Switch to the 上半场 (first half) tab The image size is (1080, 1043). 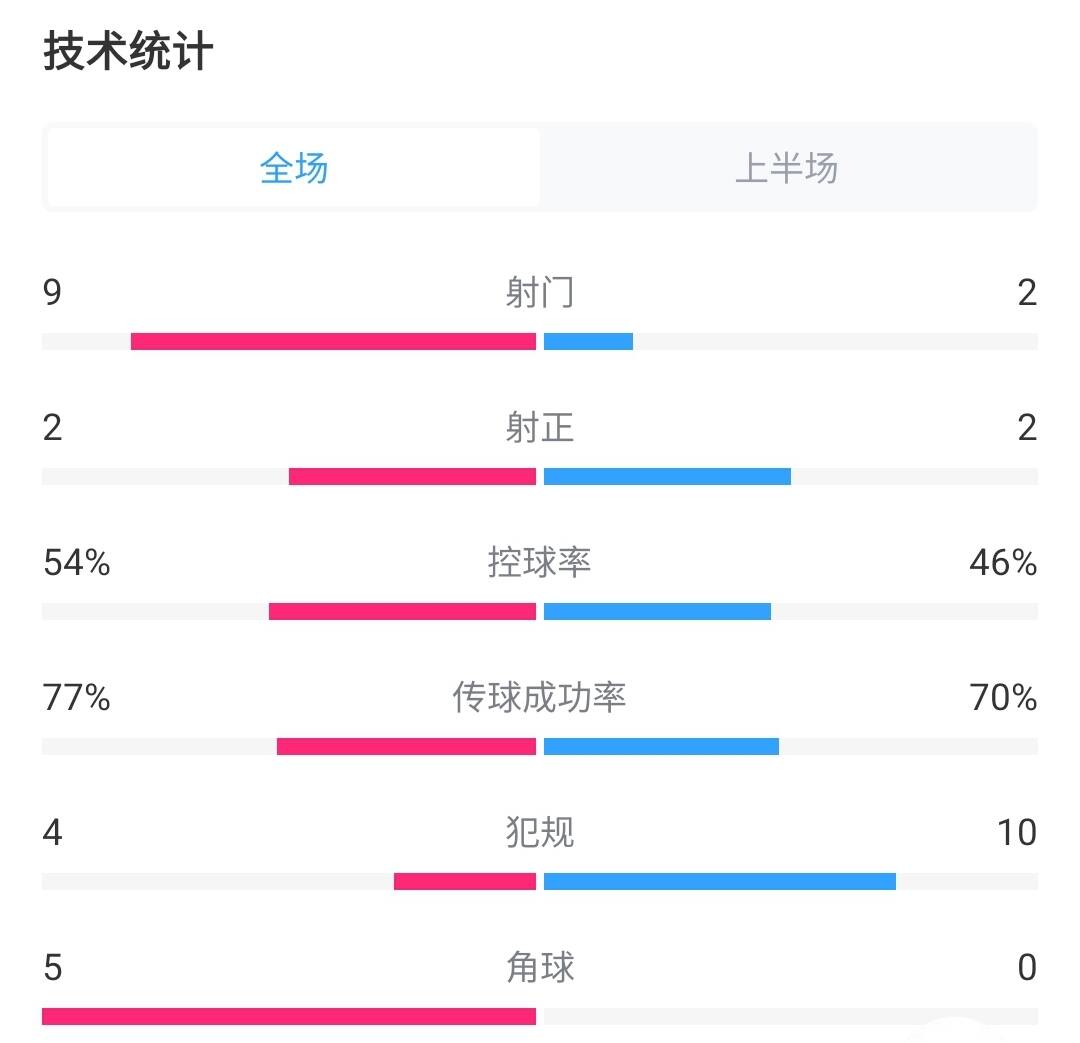(x=786, y=168)
